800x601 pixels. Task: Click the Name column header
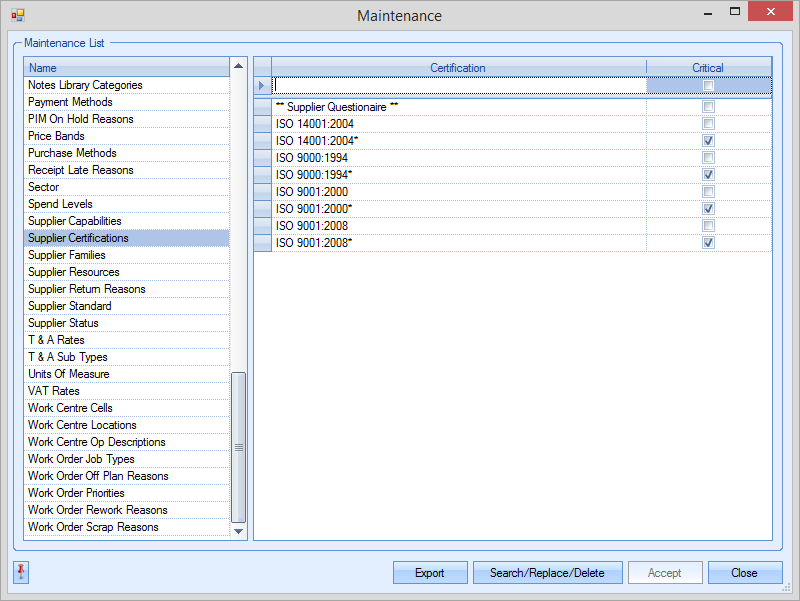[126, 68]
